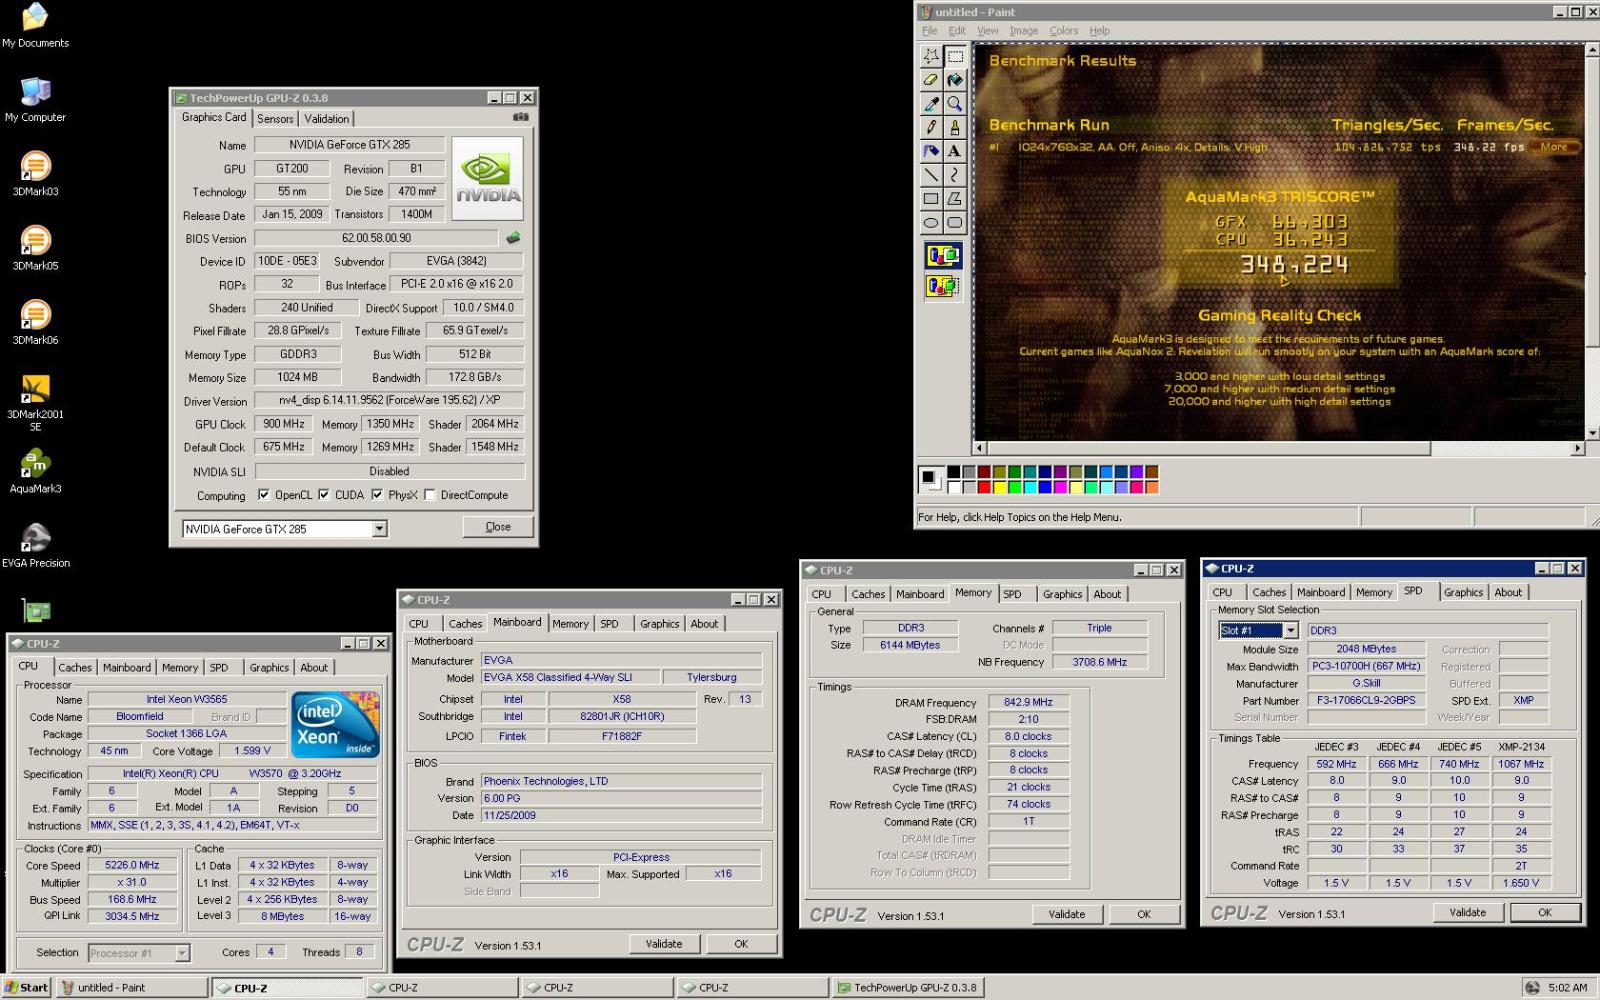Select the Free-Form Select tool in Paint
Image resolution: width=1600 pixels, height=1000 pixels.
point(931,56)
